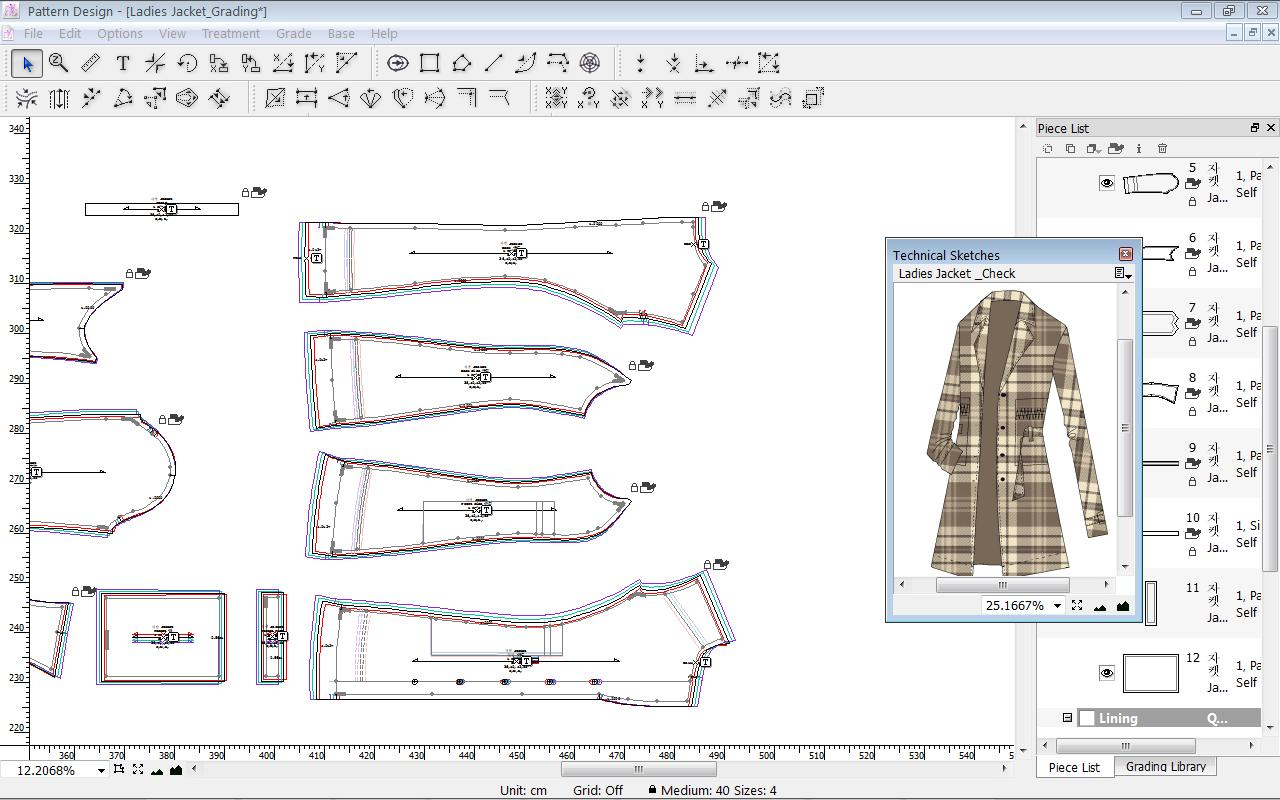Select the circular target tool
This screenshot has width=1280, height=800.
[590, 64]
